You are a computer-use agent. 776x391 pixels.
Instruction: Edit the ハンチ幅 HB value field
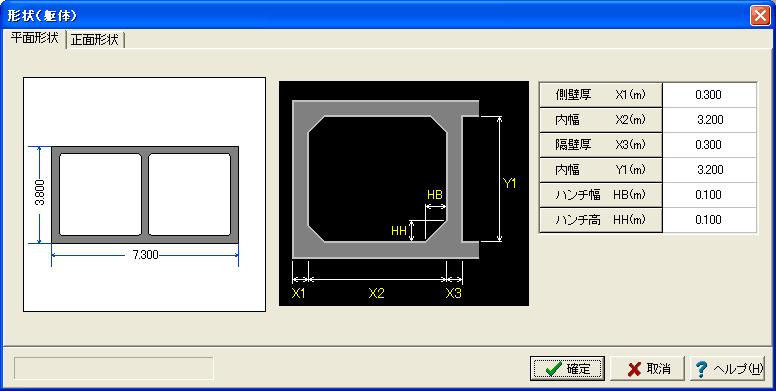click(709, 195)
